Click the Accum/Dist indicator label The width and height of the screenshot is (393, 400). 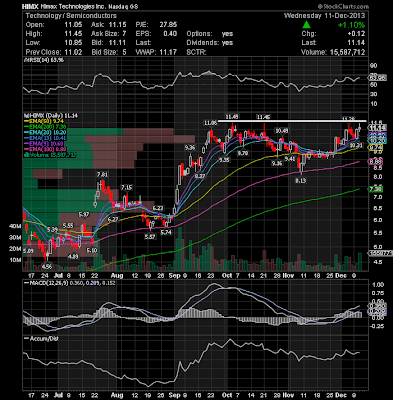(44, 338)
